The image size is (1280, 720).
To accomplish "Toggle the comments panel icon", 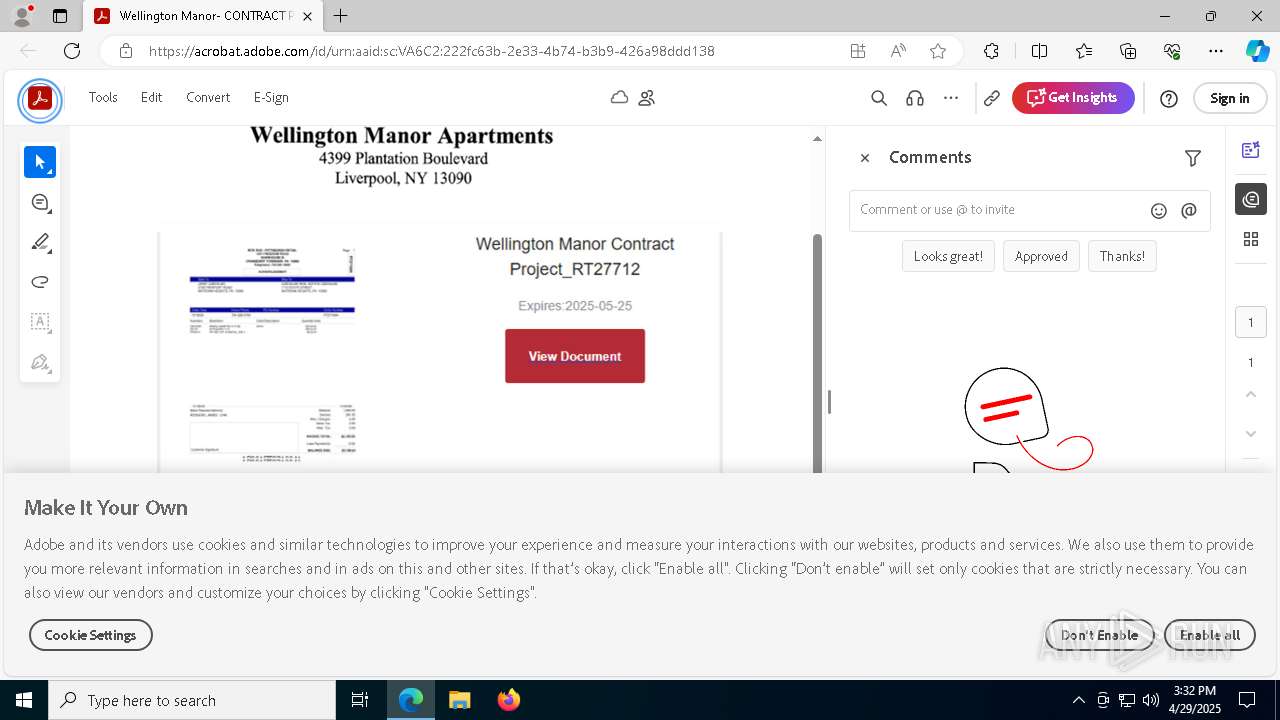I will [1251, 199].
